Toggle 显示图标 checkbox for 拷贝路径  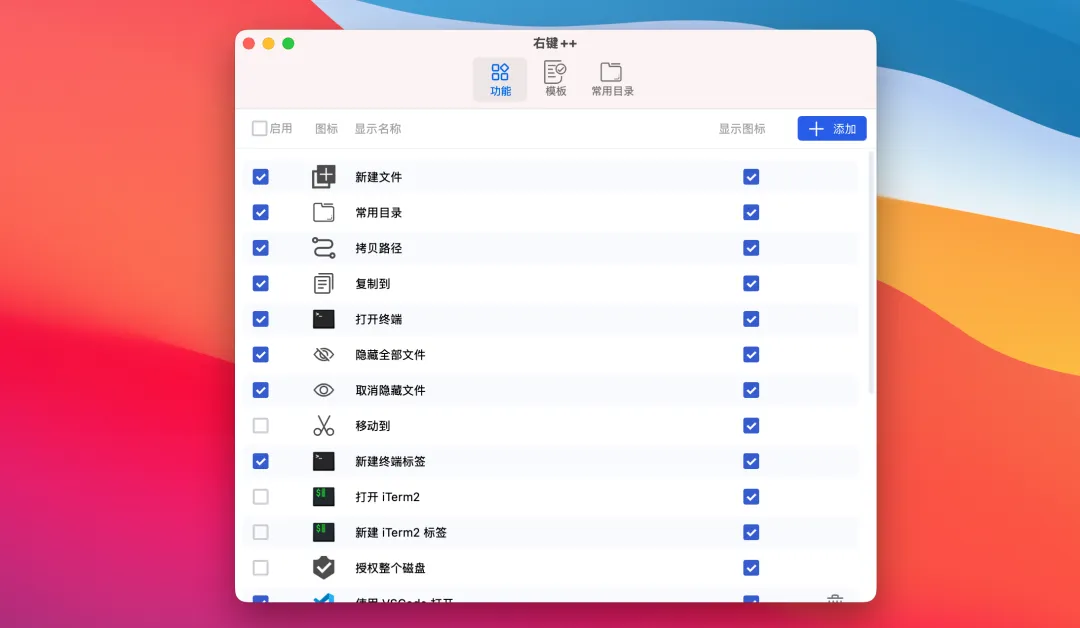click(751, 248)
